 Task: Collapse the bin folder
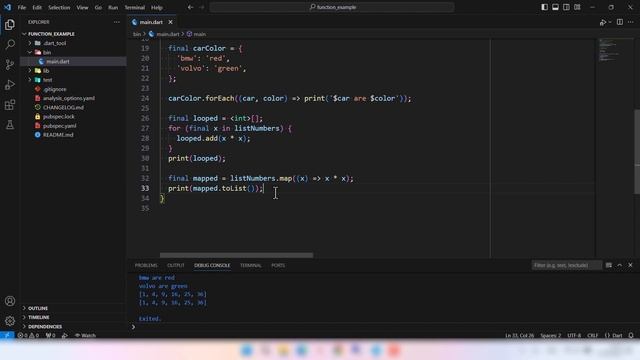[x=30, y=52]
